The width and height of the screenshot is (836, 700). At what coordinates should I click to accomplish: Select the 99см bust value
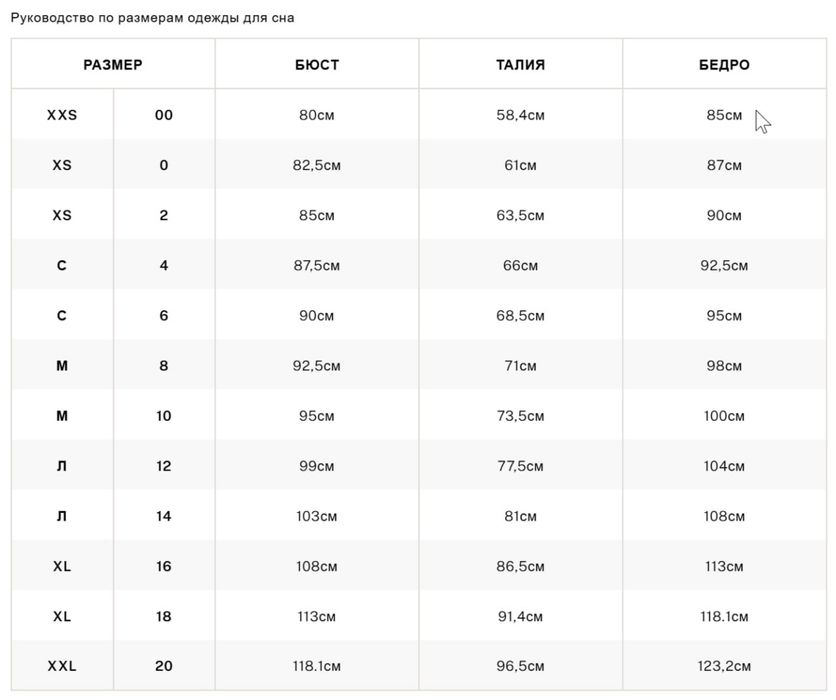[x=317, y=466]
